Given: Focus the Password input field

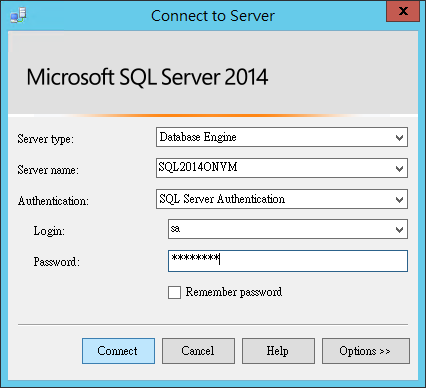Looking at the screenshot, I should coord(288,261).
